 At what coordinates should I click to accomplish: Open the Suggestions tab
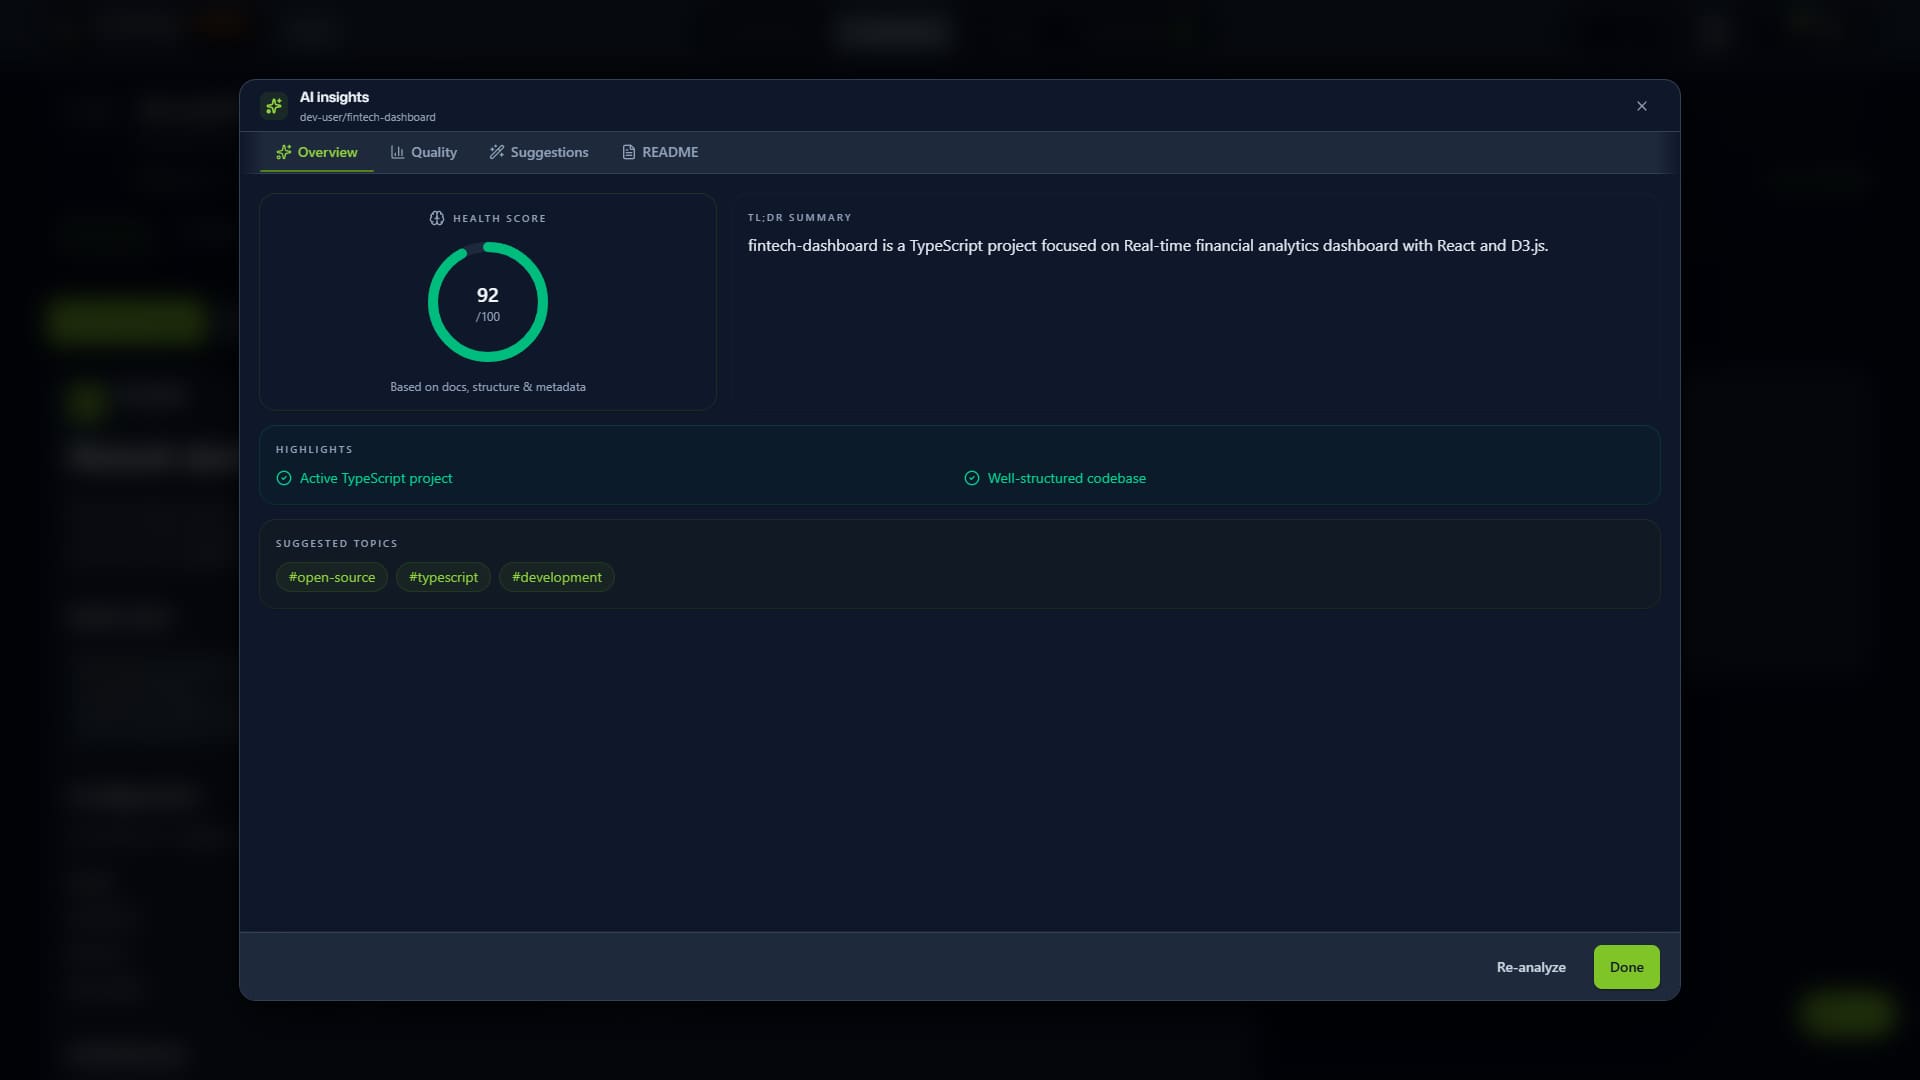coord(539,152)
